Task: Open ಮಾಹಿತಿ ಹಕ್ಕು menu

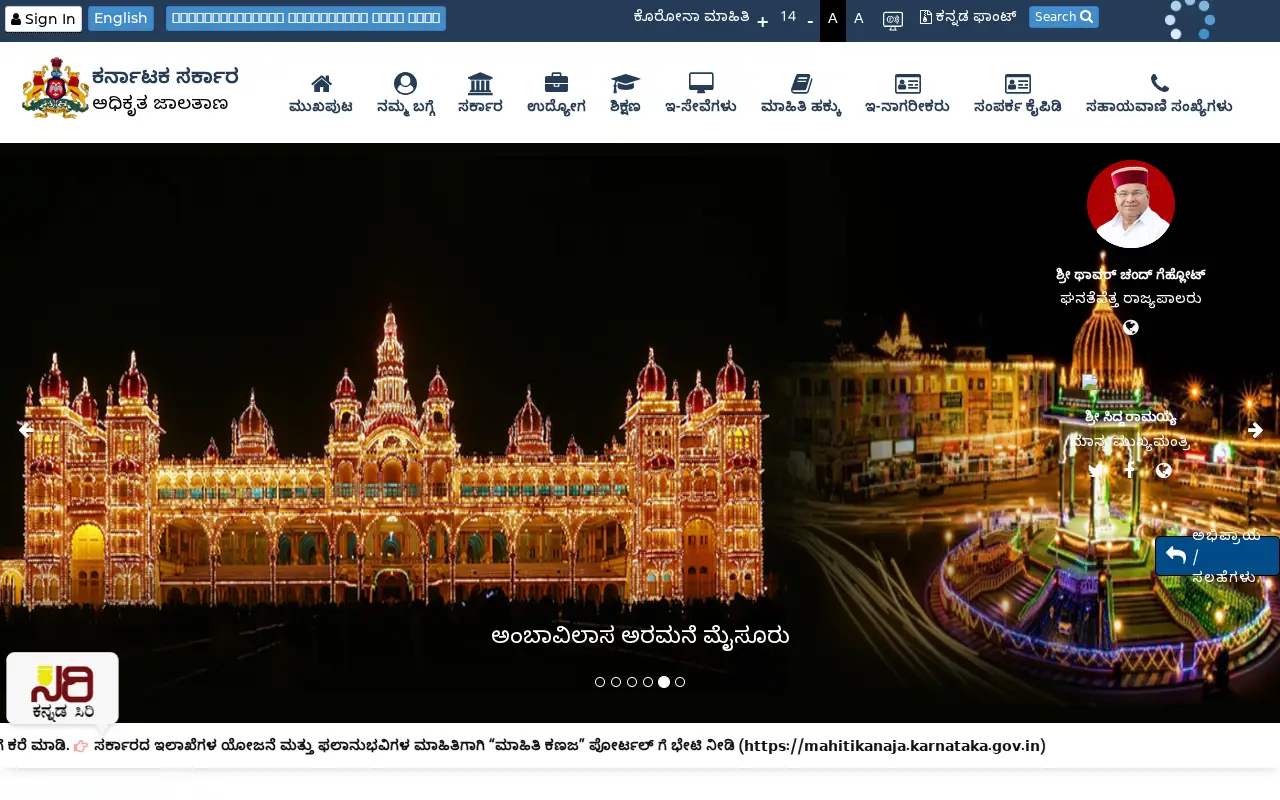Action: (x=801, y=95)
